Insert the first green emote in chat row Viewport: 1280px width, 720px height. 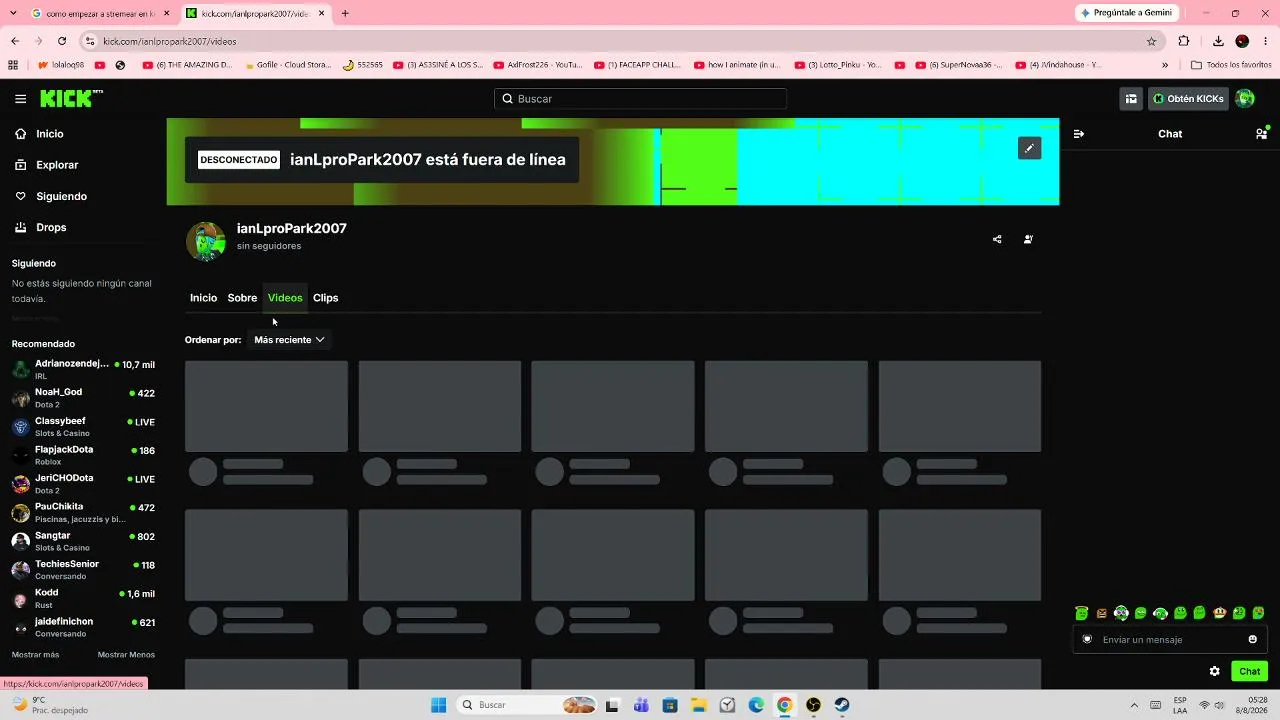coord(1081,613)
